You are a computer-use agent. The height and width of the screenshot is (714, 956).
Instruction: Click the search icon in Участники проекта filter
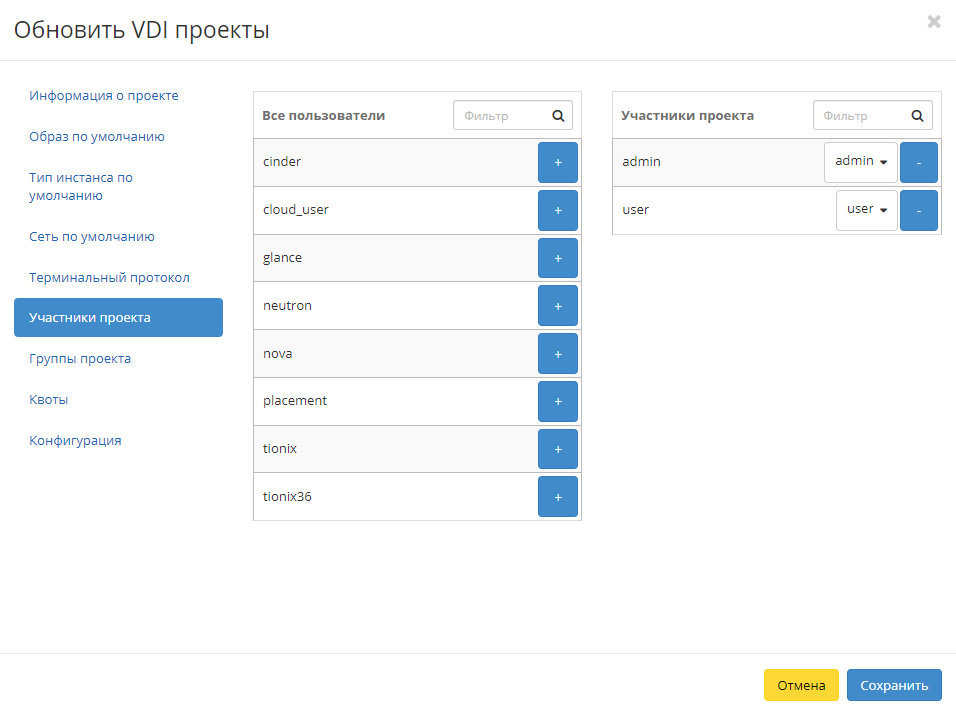(917, 115)
